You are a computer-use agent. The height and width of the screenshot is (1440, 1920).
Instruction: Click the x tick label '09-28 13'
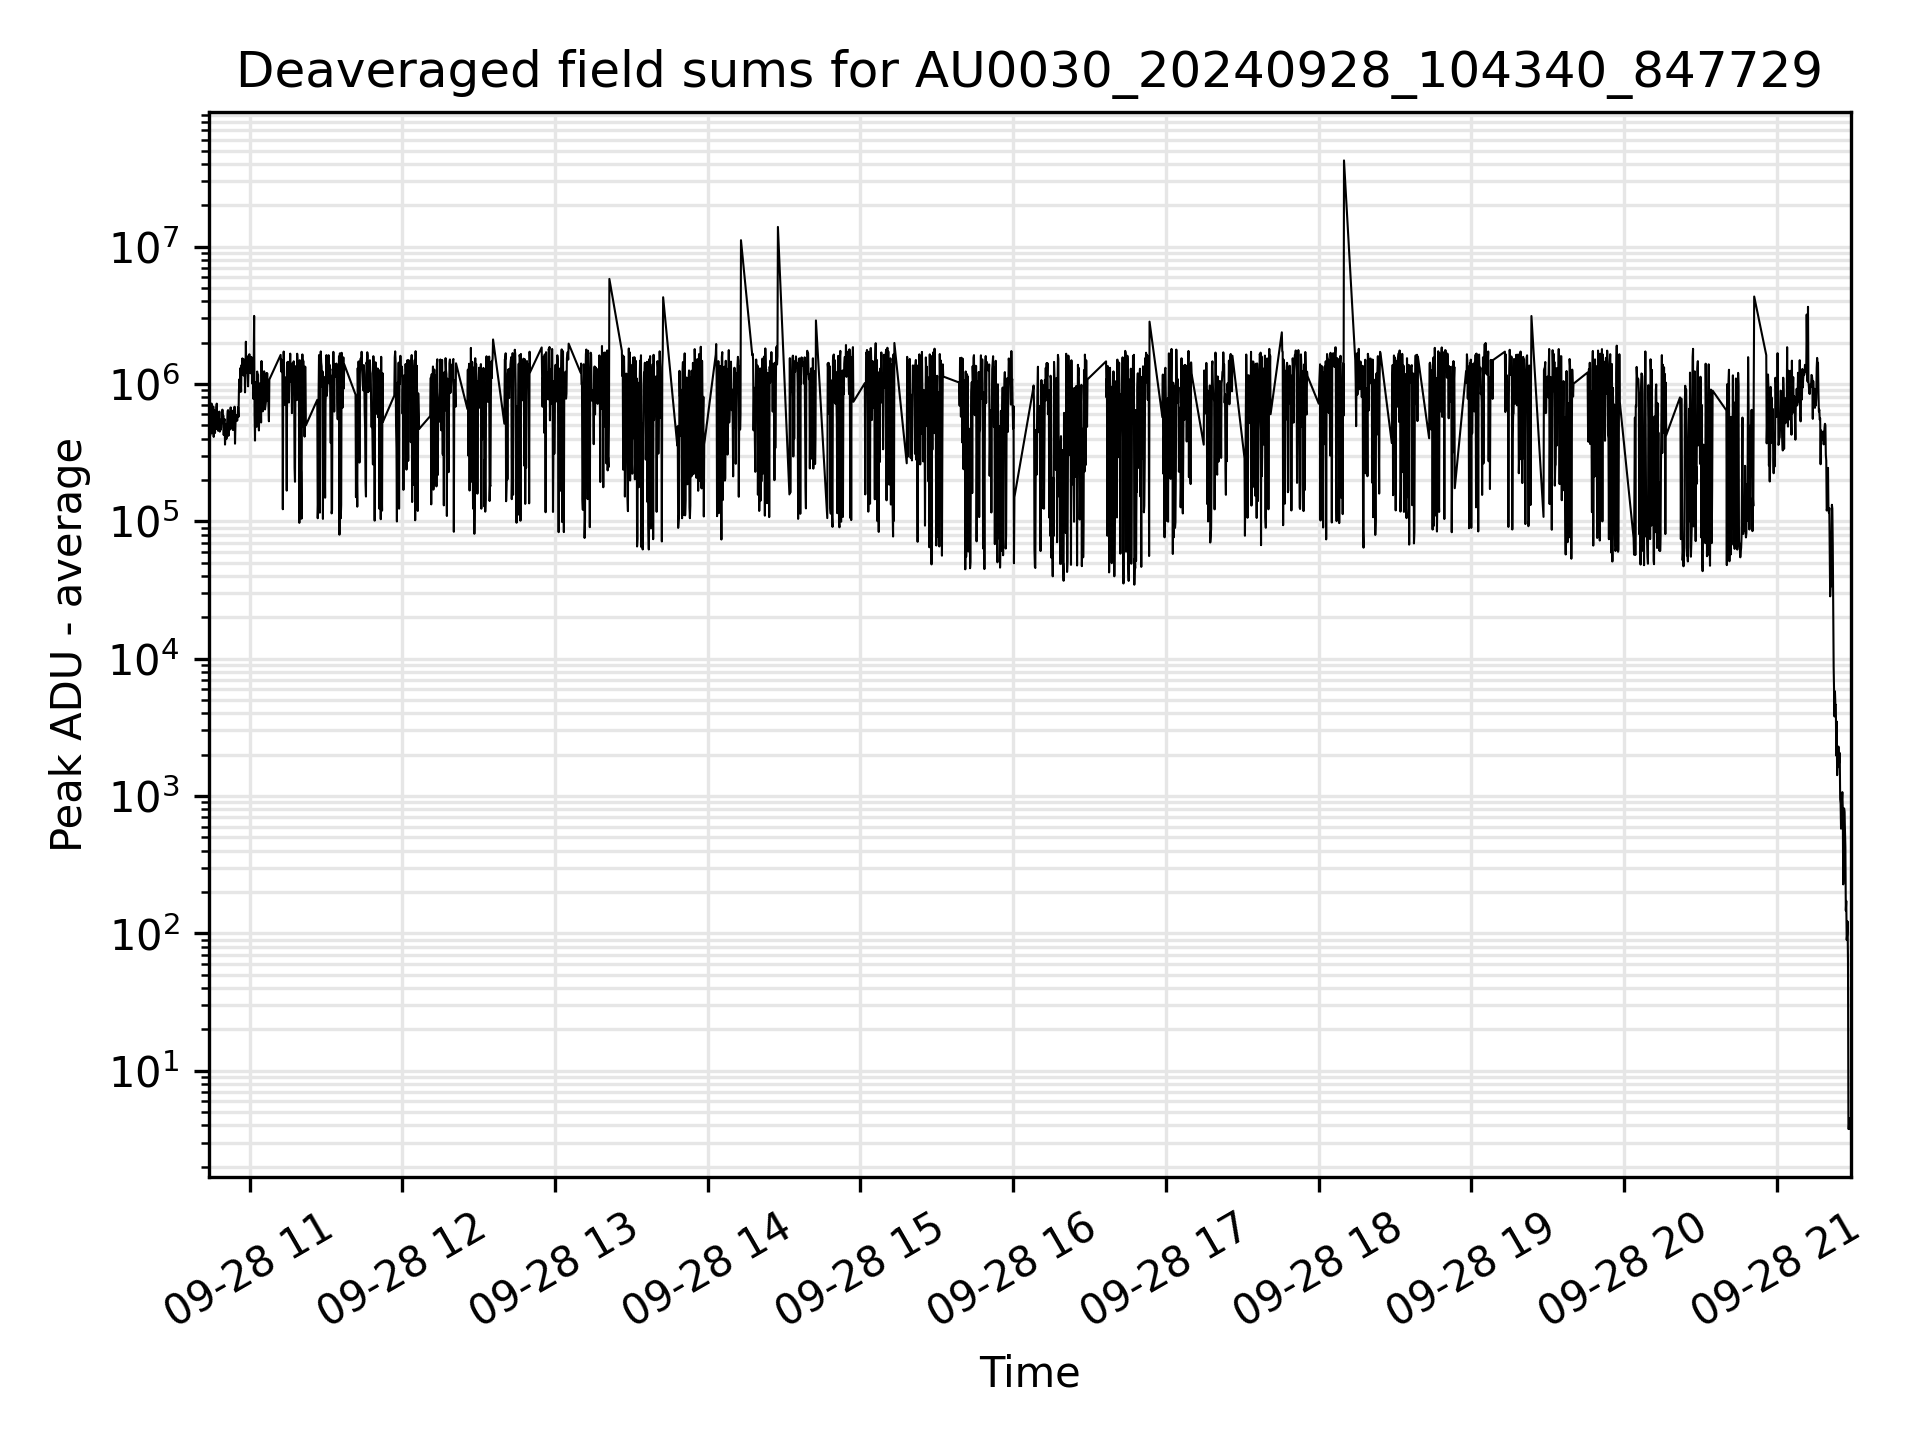click(x=554, y=1271)
